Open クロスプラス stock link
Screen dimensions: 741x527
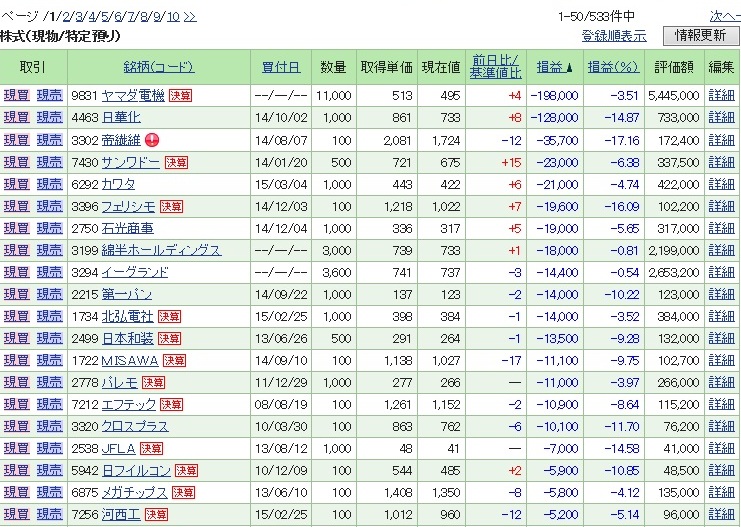[x=135, y=426]
